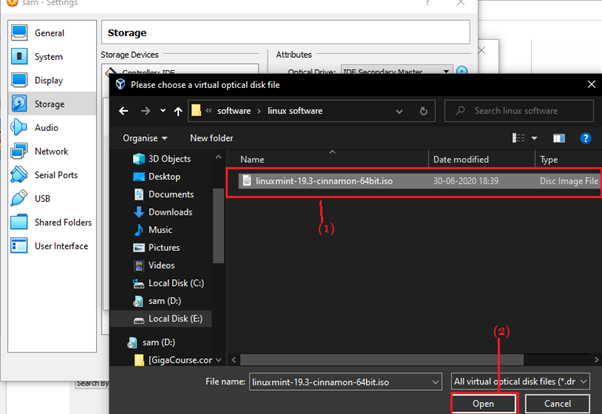Refresh the linux software folder

pos(423,111)
